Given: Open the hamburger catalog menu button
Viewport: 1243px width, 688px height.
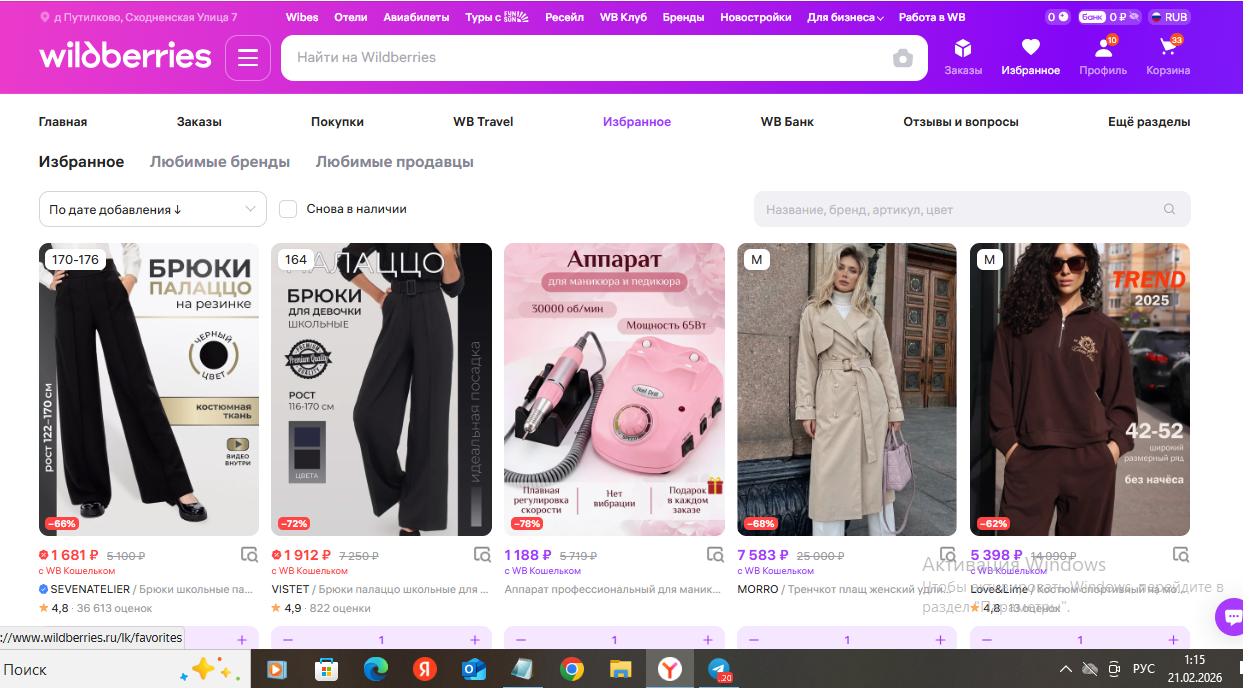Looking at the screenshot, I should coord(248,58).
